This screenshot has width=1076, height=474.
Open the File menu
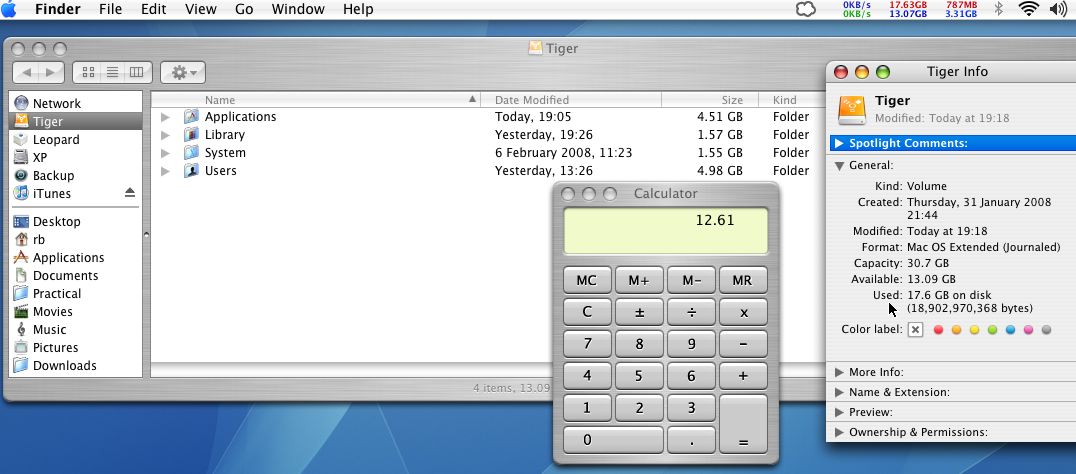[110, 9]
